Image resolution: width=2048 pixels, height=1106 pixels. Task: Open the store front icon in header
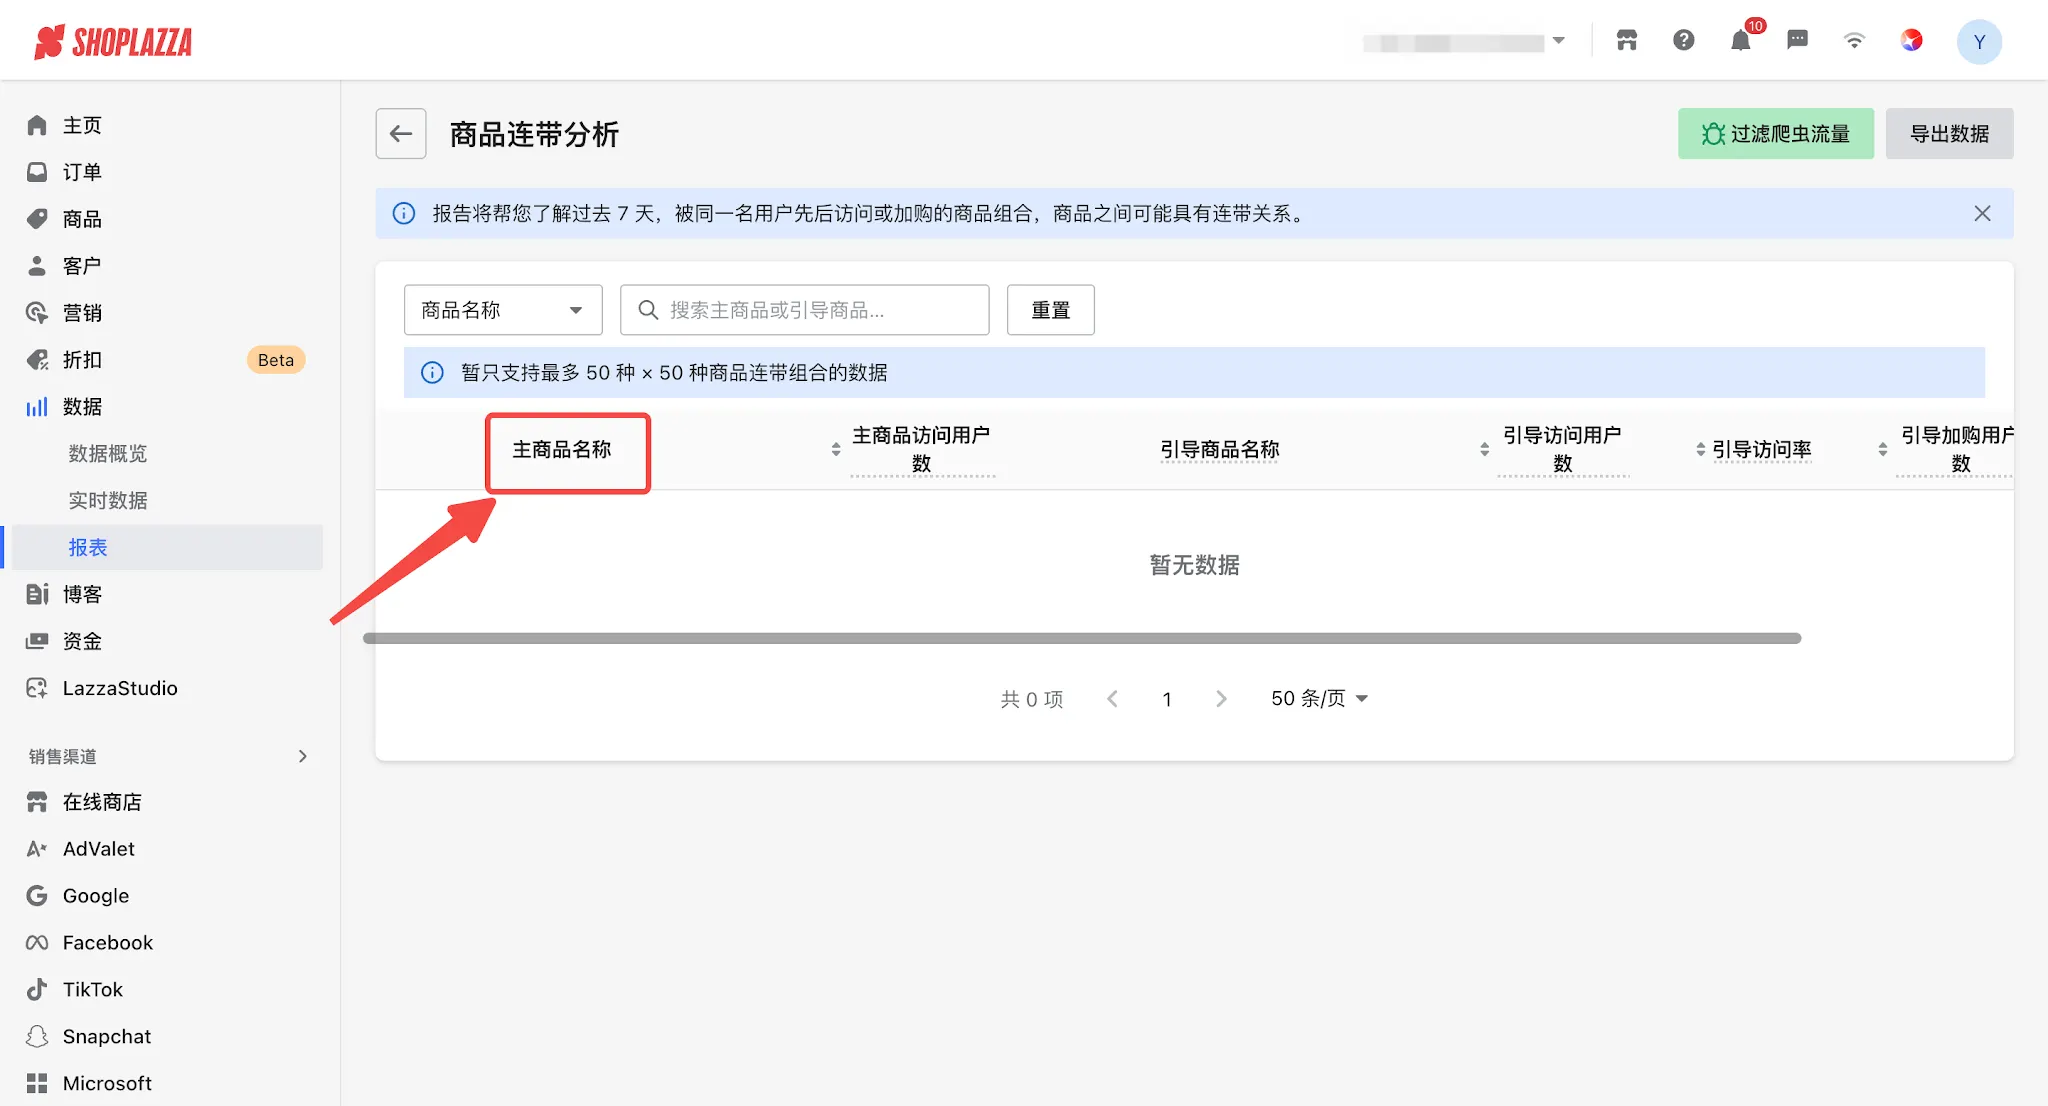click(x=1627, y=41)
